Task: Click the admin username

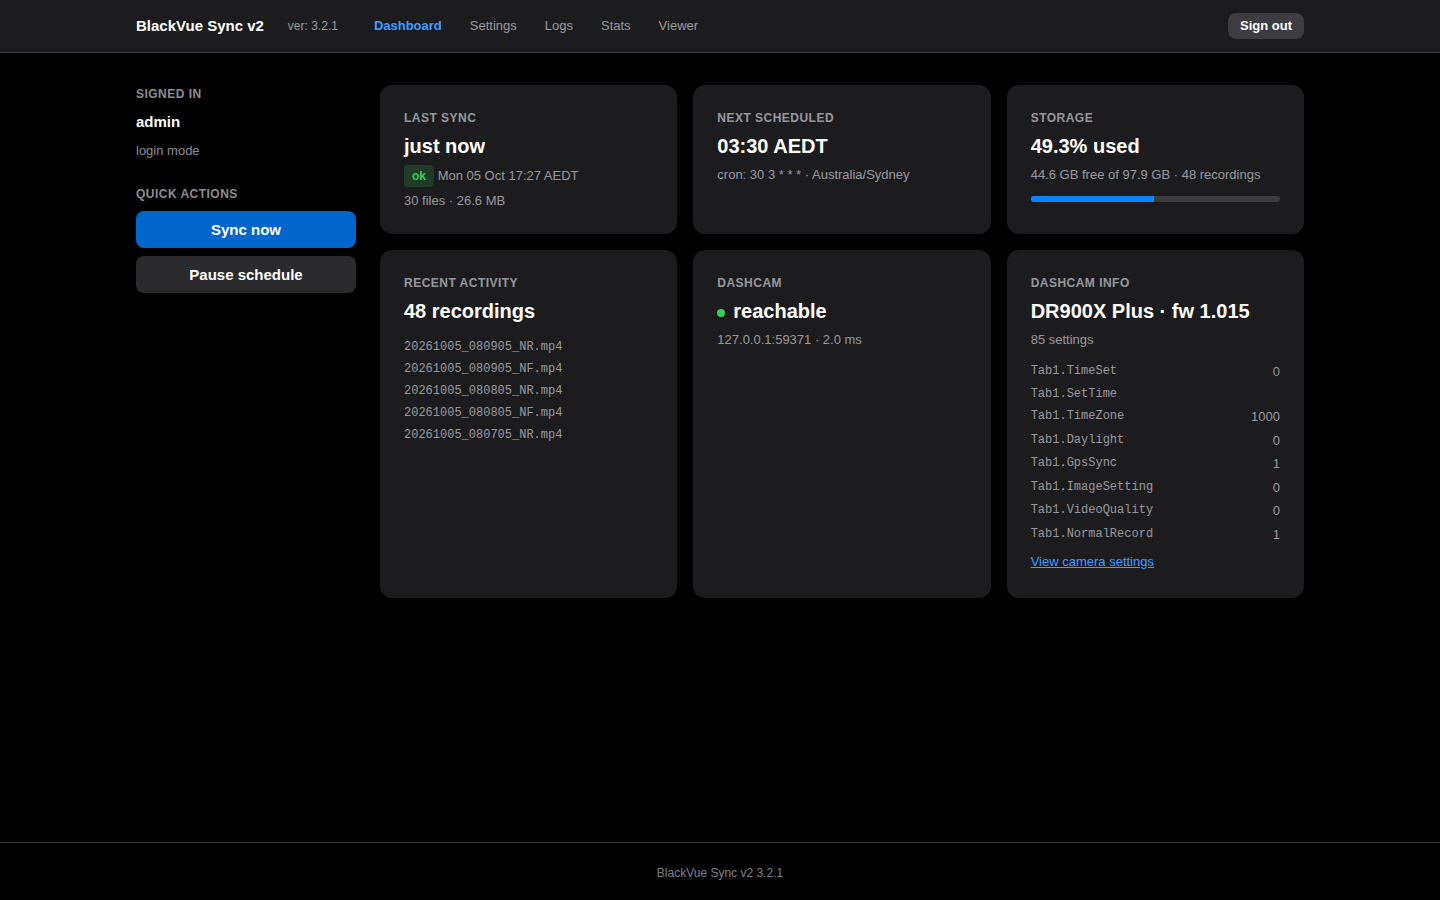Action: pos(158,122)
